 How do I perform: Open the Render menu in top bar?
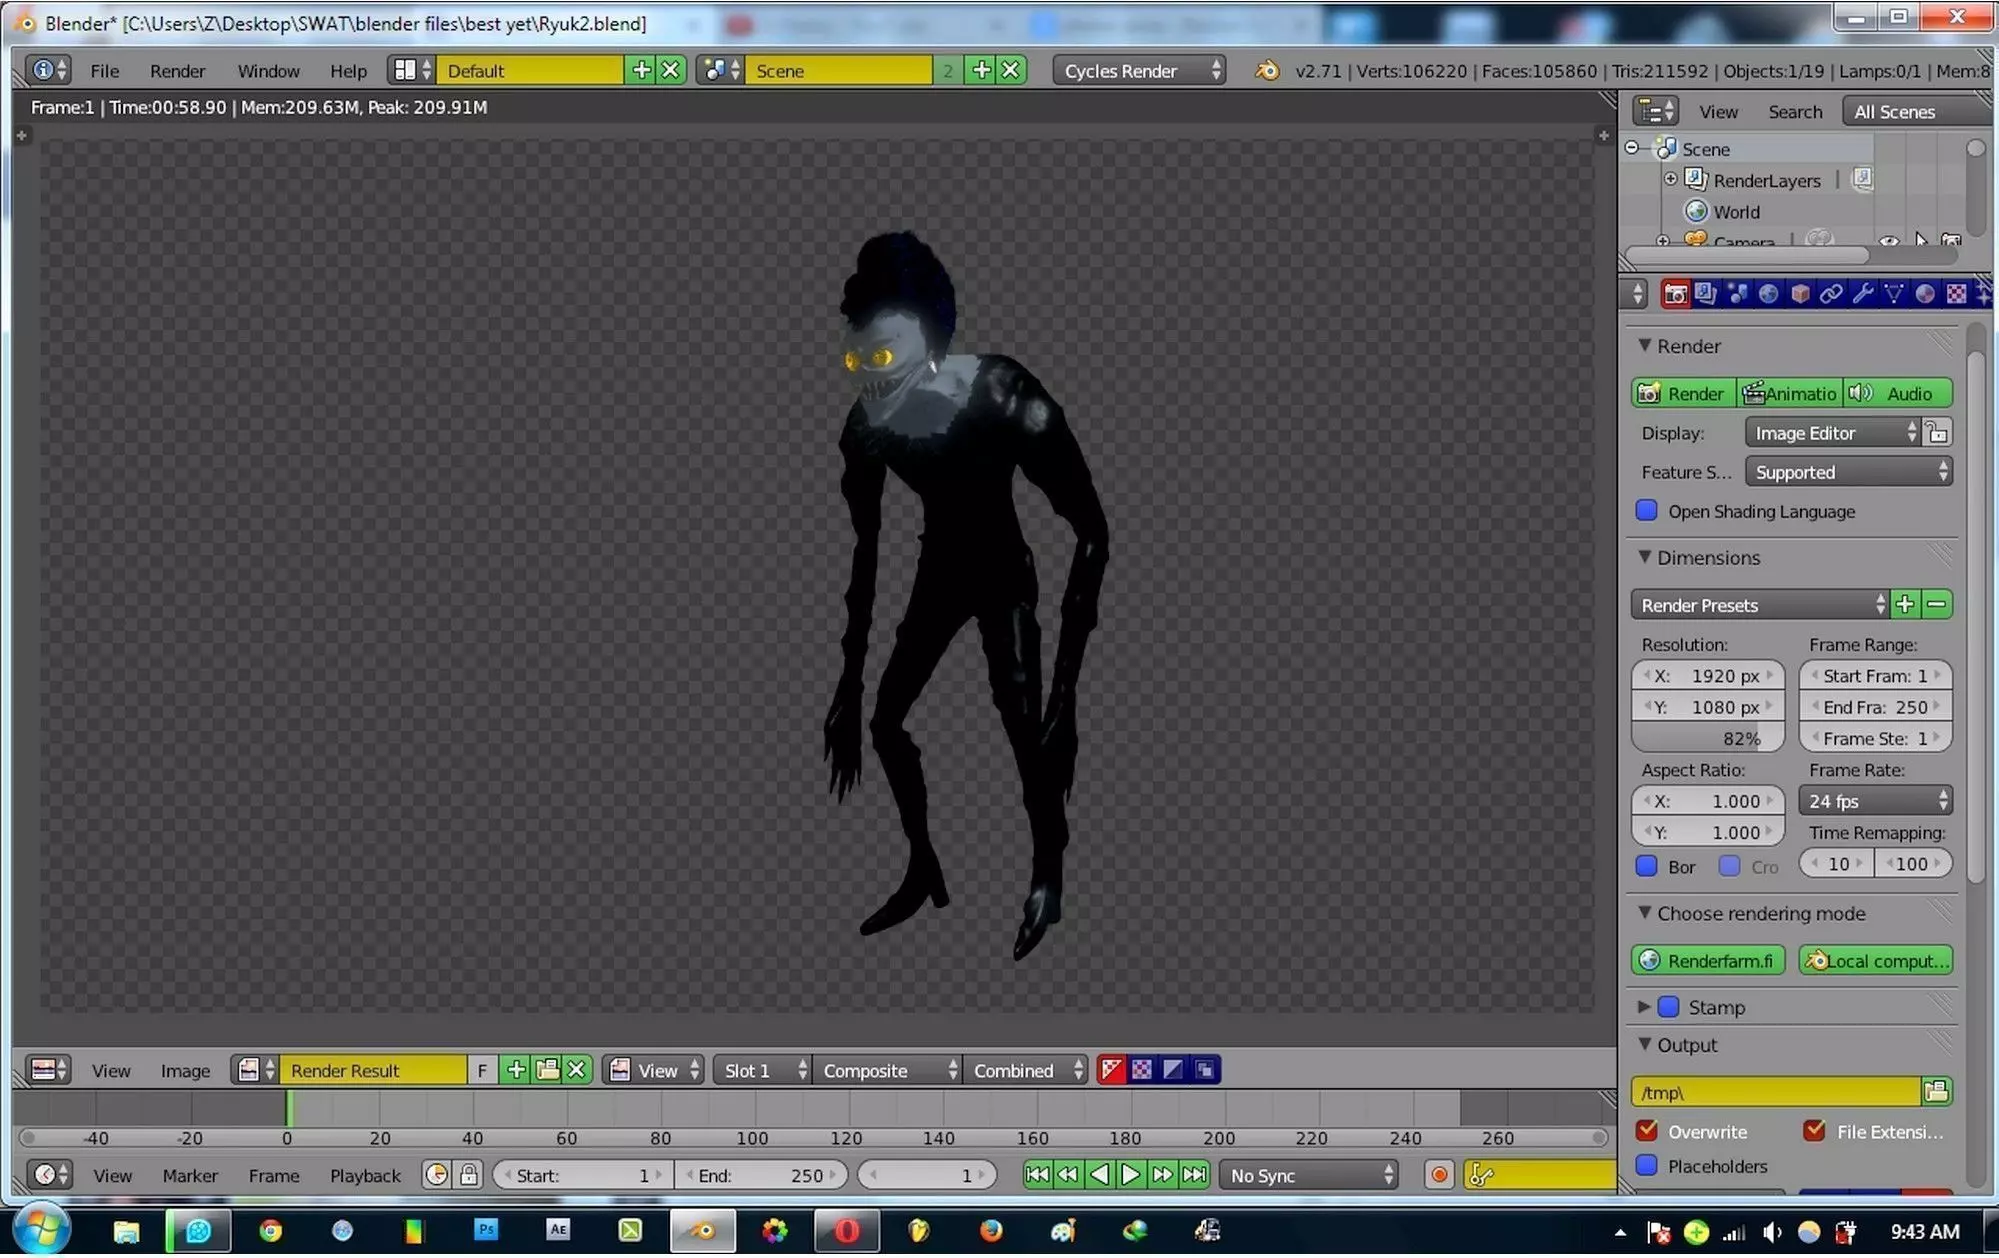(x=177, y=71)
